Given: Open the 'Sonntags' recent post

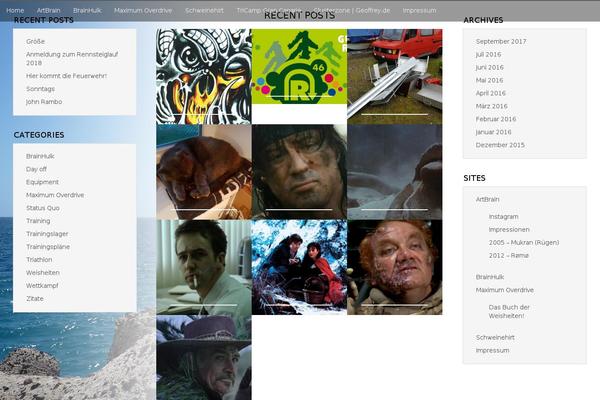Looking at the screenshot, I should [40, 89].
